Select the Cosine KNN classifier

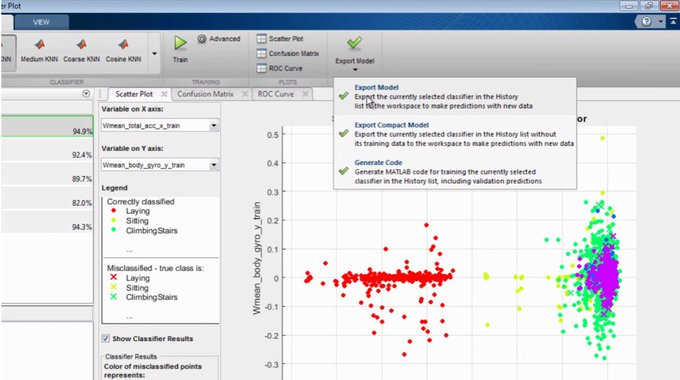pos(123,51)
